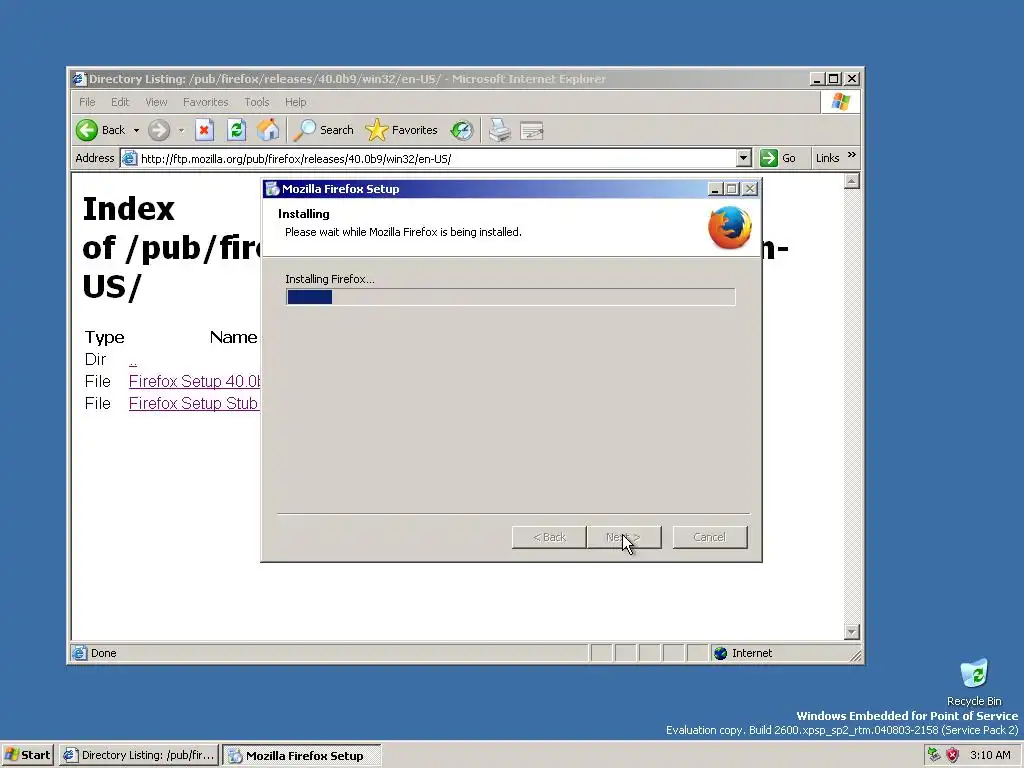Viewport: 1024px width, 768px height.
Task: Open the Recycle Bin desktop icon
Action: pyautogui.click(x=974, y=682)
